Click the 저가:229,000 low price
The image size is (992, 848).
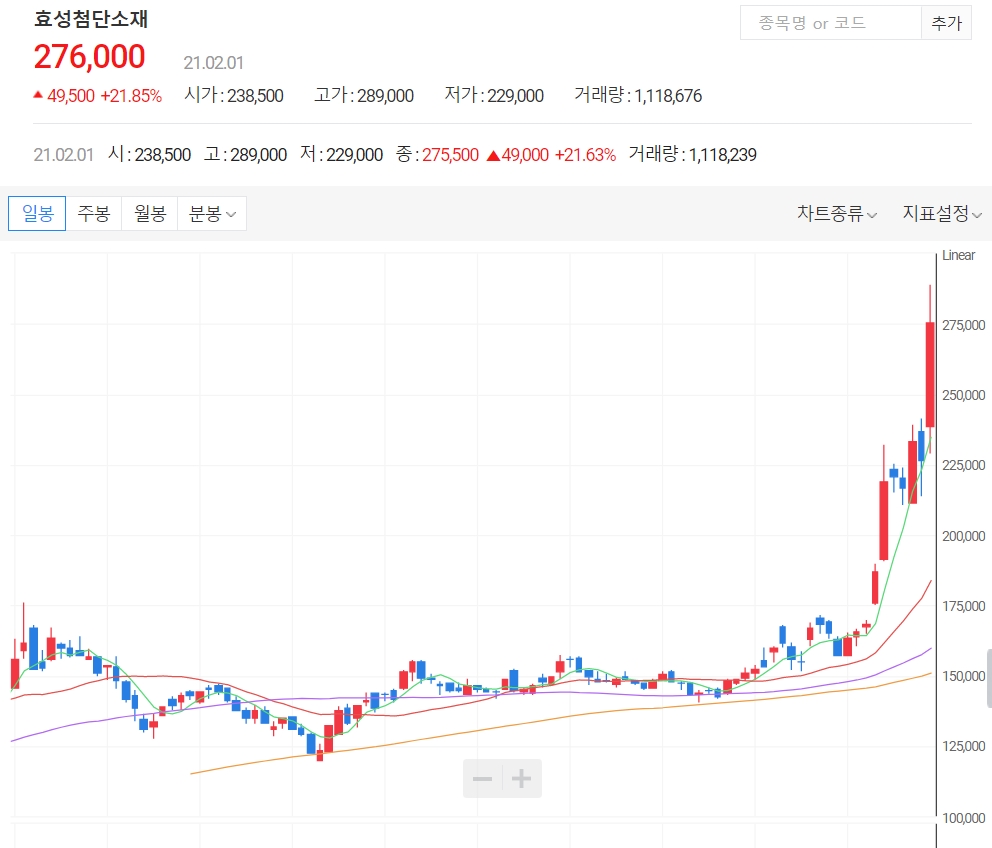pos(494,96)
